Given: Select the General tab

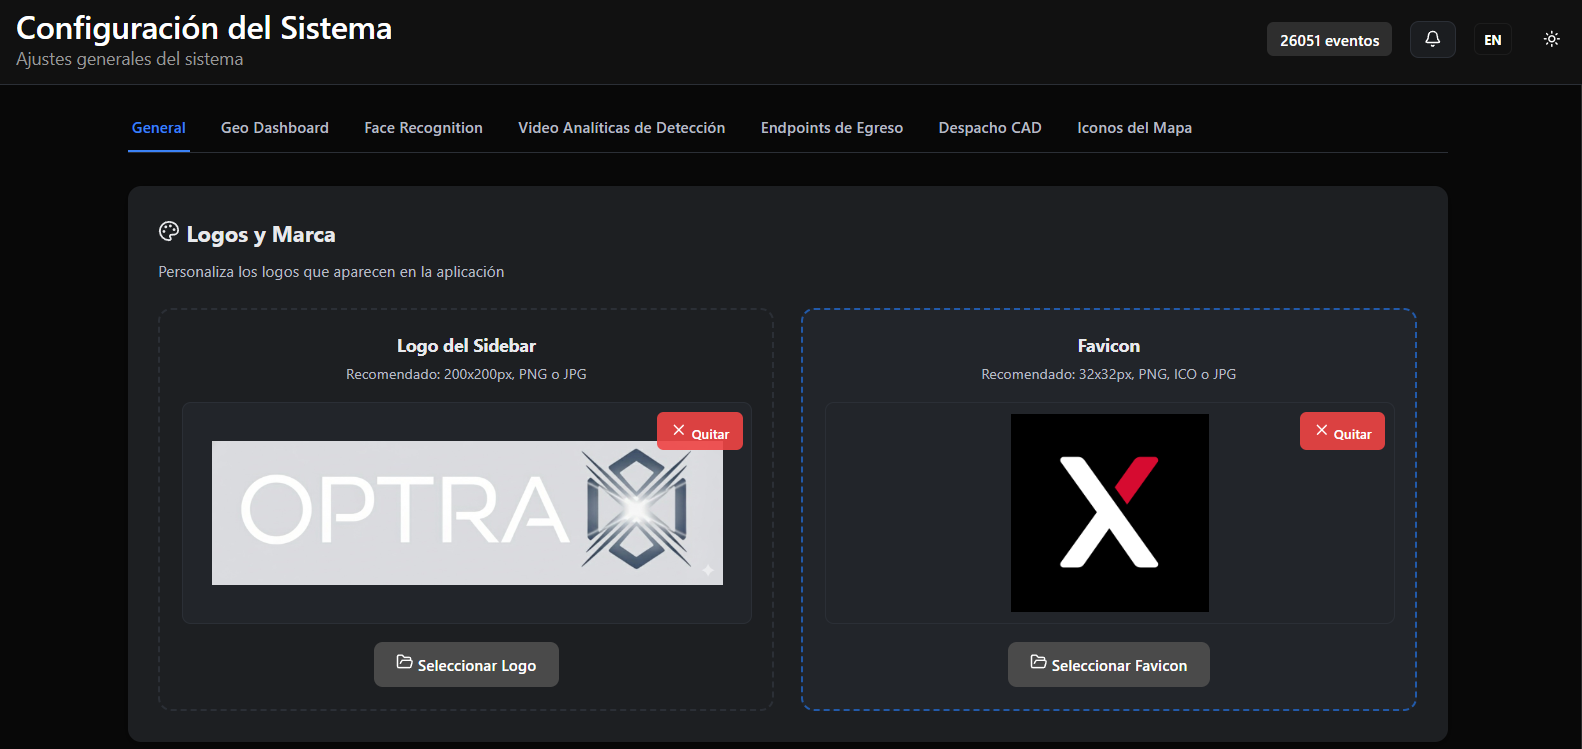Looking at the screenshot, I should (x=159, y=128).
